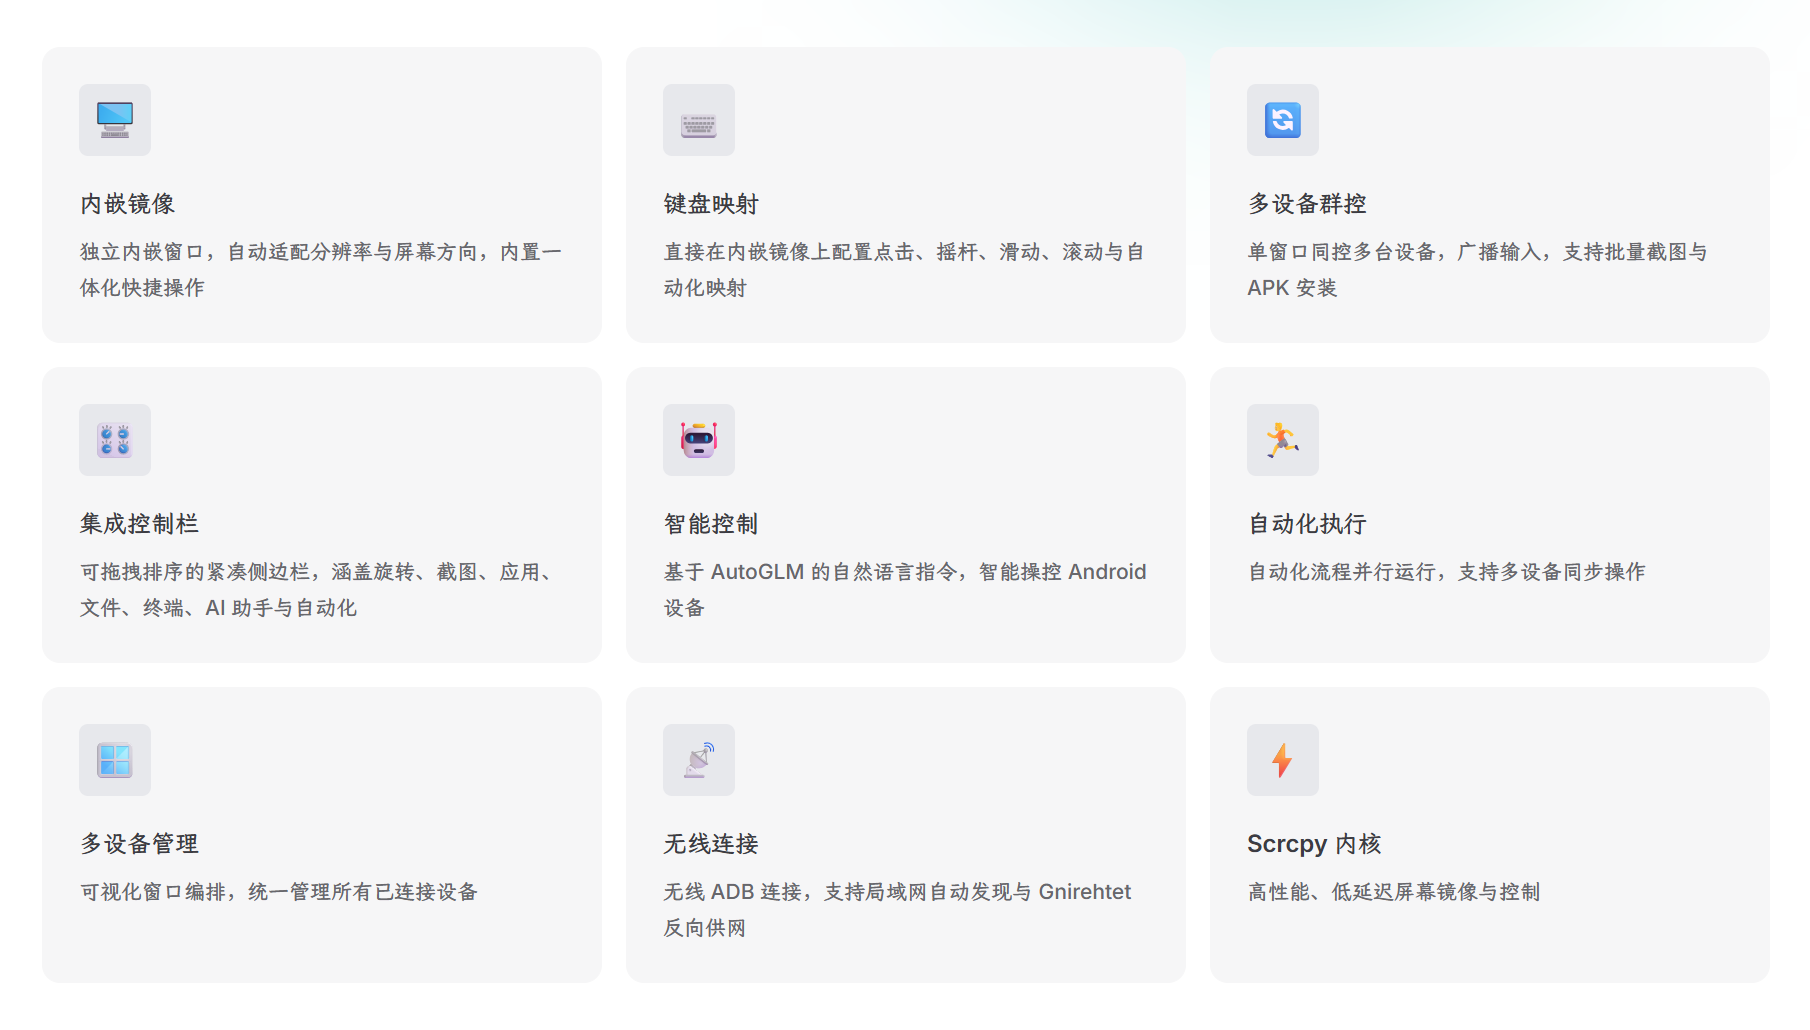Click the running person icon for 自动化执行
Screen dimensions: 1810x1030
pyautogui.click(x=1283, y=440)
